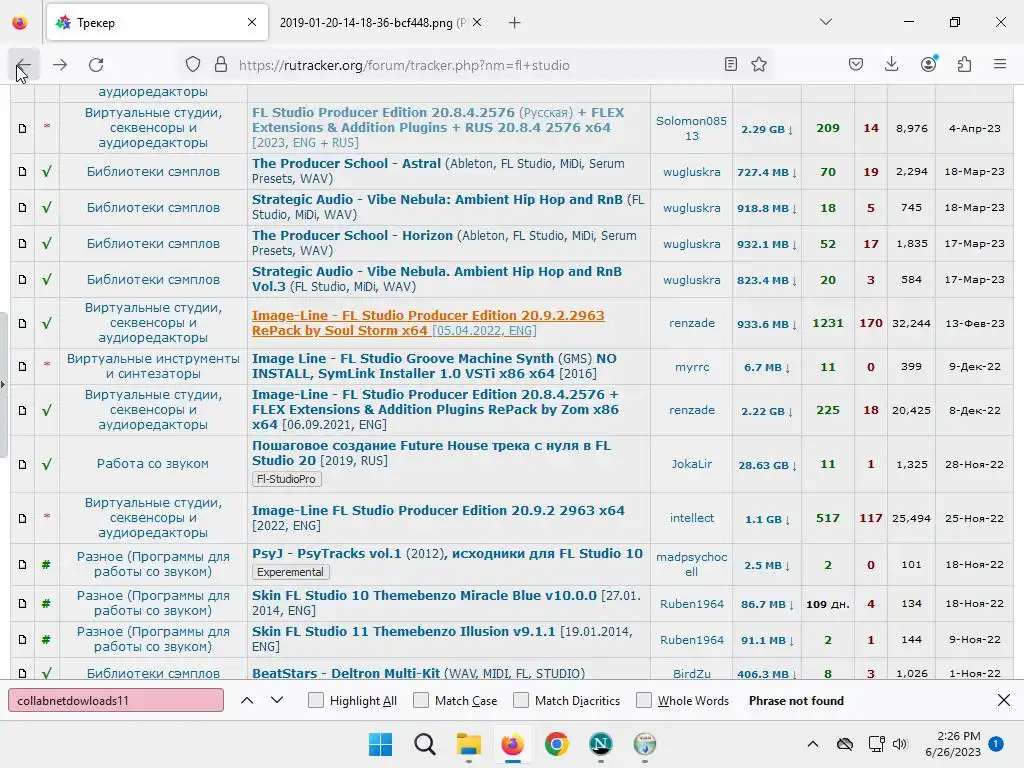Click the forward navigation arrow
Viewport: 1024px width, 768px height.
60,65
